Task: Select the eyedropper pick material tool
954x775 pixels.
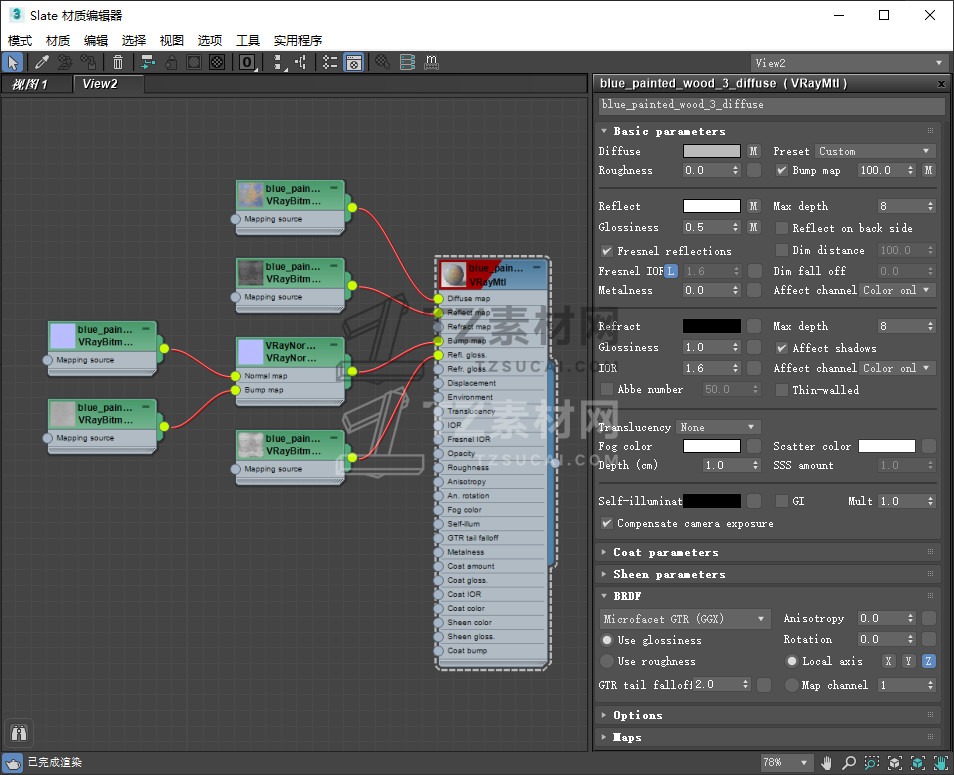Action: tap(42, 62)
